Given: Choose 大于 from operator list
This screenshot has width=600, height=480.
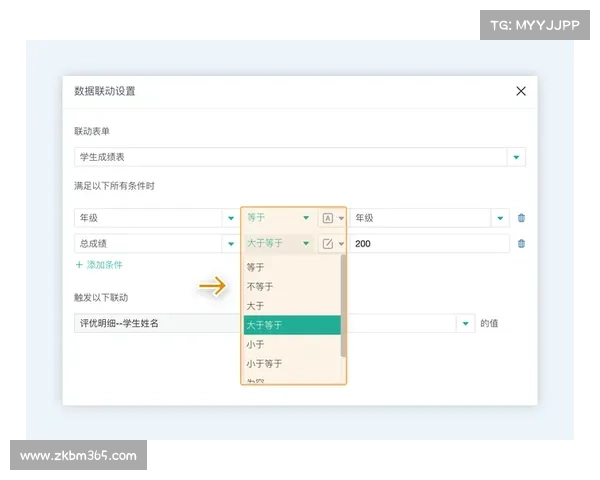Looking at the screenshot, I should pos(292,305).
